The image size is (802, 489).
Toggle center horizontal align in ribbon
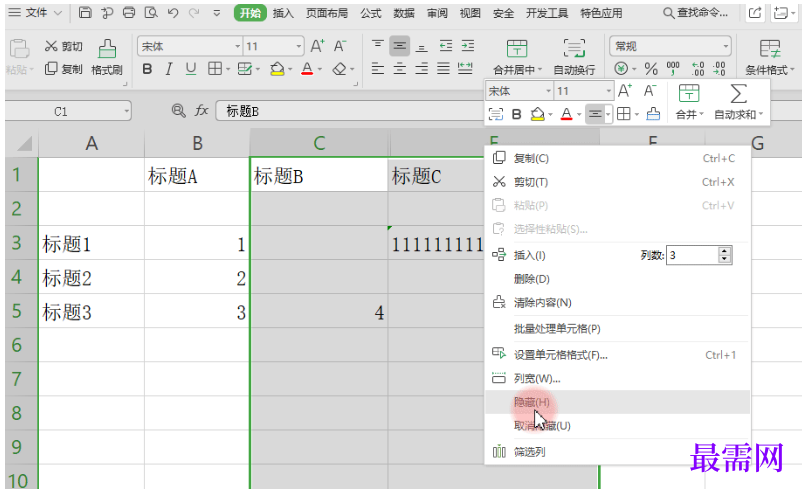coord(399,69)
